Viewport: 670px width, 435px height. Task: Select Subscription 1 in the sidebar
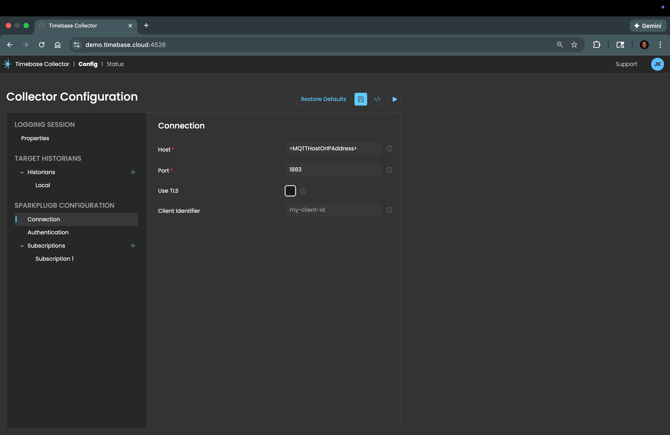(54, 259)
